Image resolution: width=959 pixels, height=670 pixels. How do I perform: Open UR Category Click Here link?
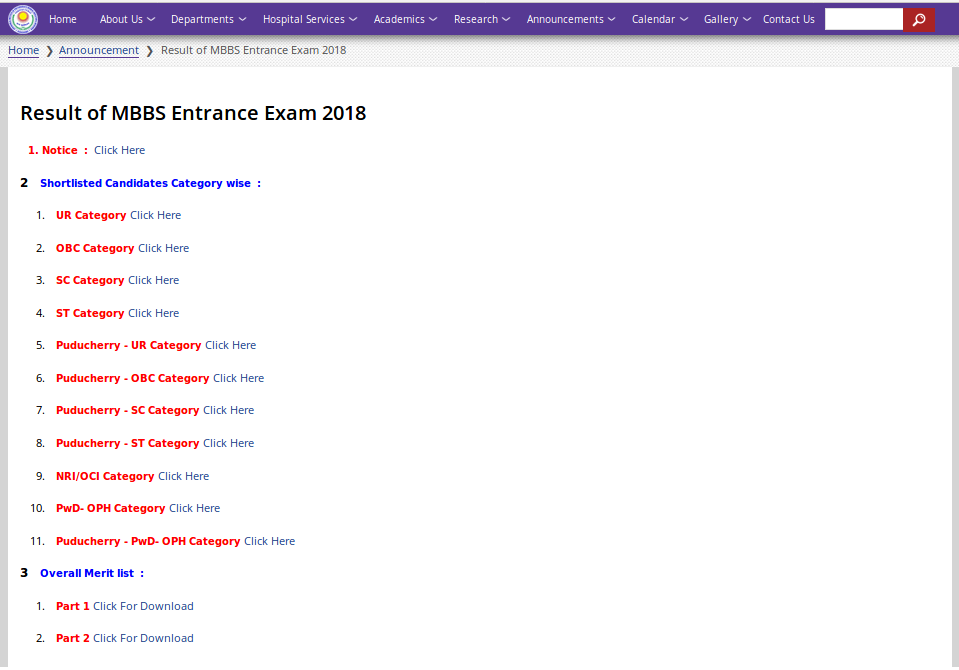point(155,215)
